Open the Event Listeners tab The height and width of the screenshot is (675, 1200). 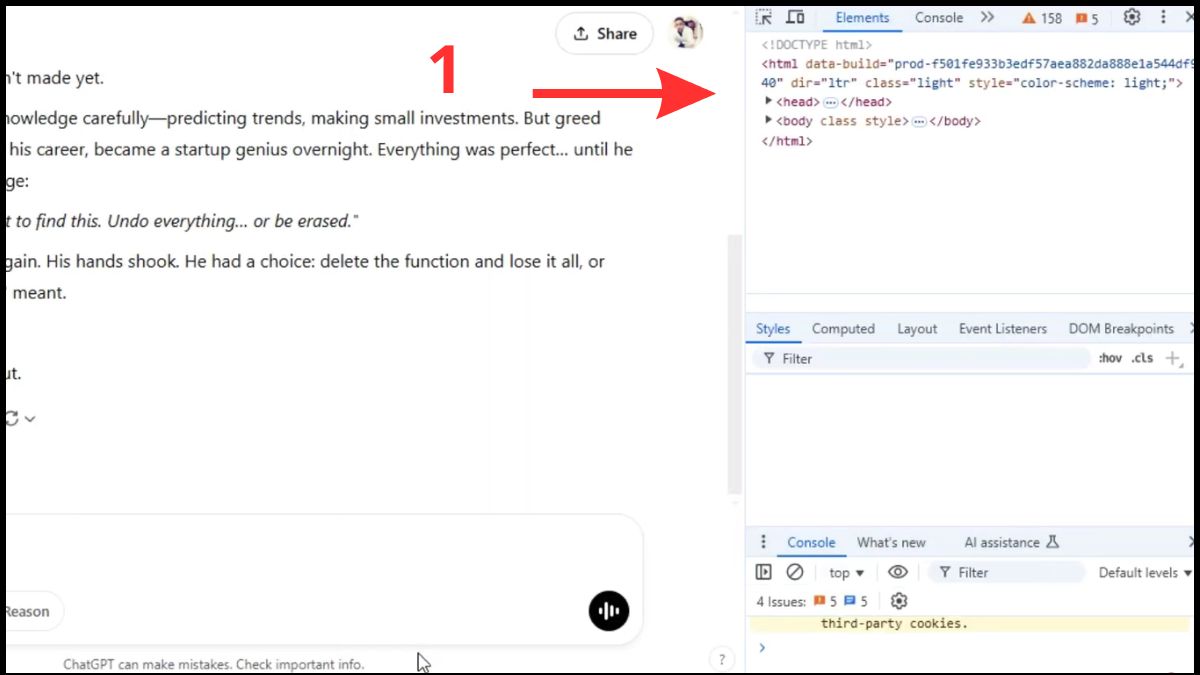click(1003, 329)
